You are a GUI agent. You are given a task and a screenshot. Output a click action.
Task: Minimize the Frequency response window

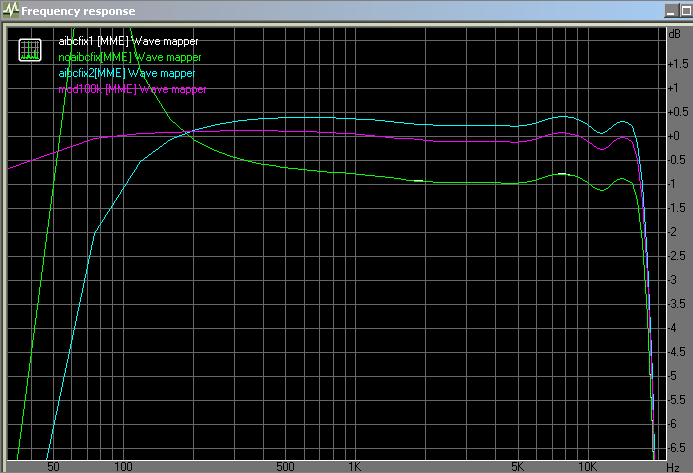click(x=671, y=11)
